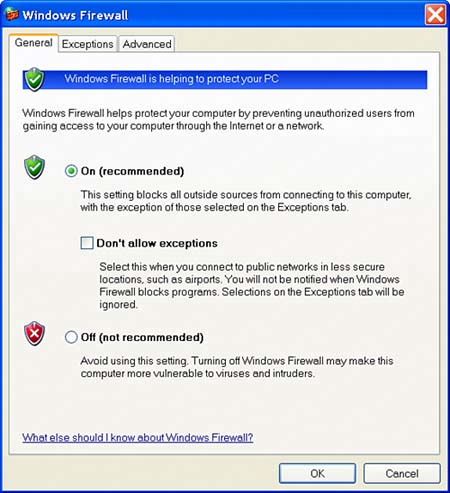Click the firewall description paragraph text

218,120
